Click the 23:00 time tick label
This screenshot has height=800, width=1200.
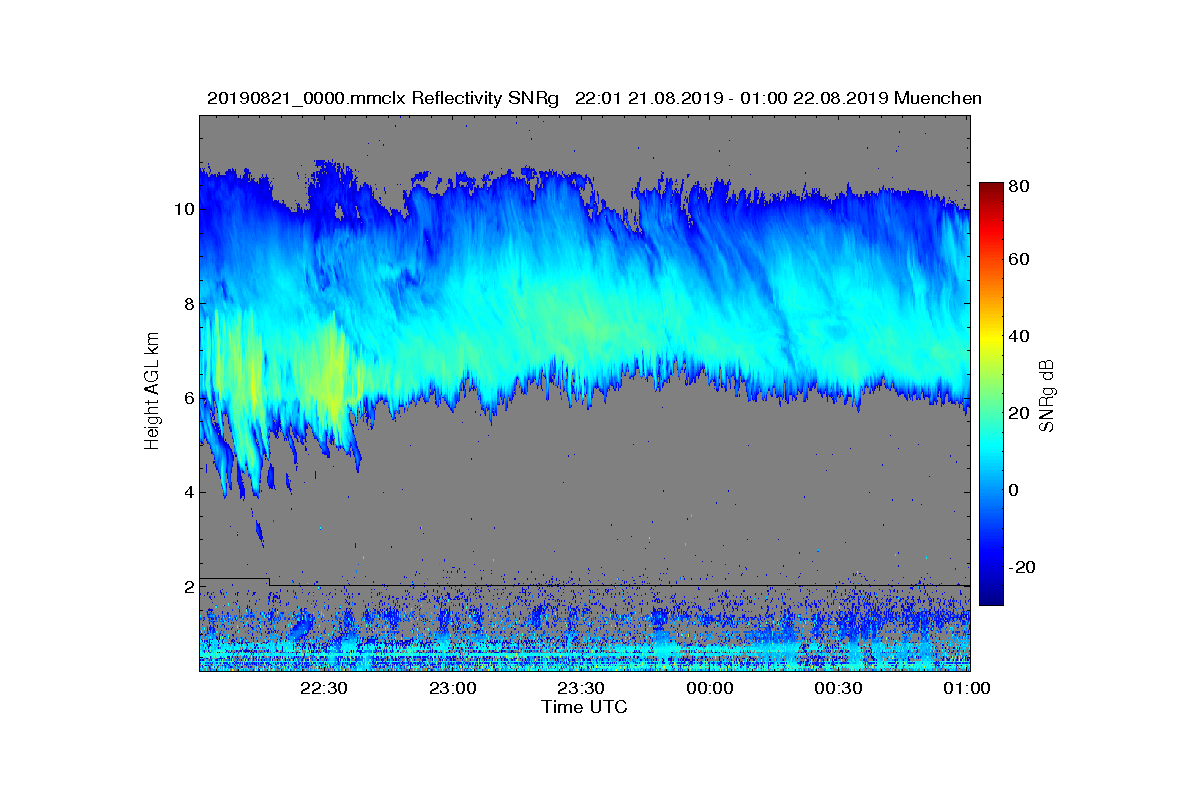click(453, 688)
